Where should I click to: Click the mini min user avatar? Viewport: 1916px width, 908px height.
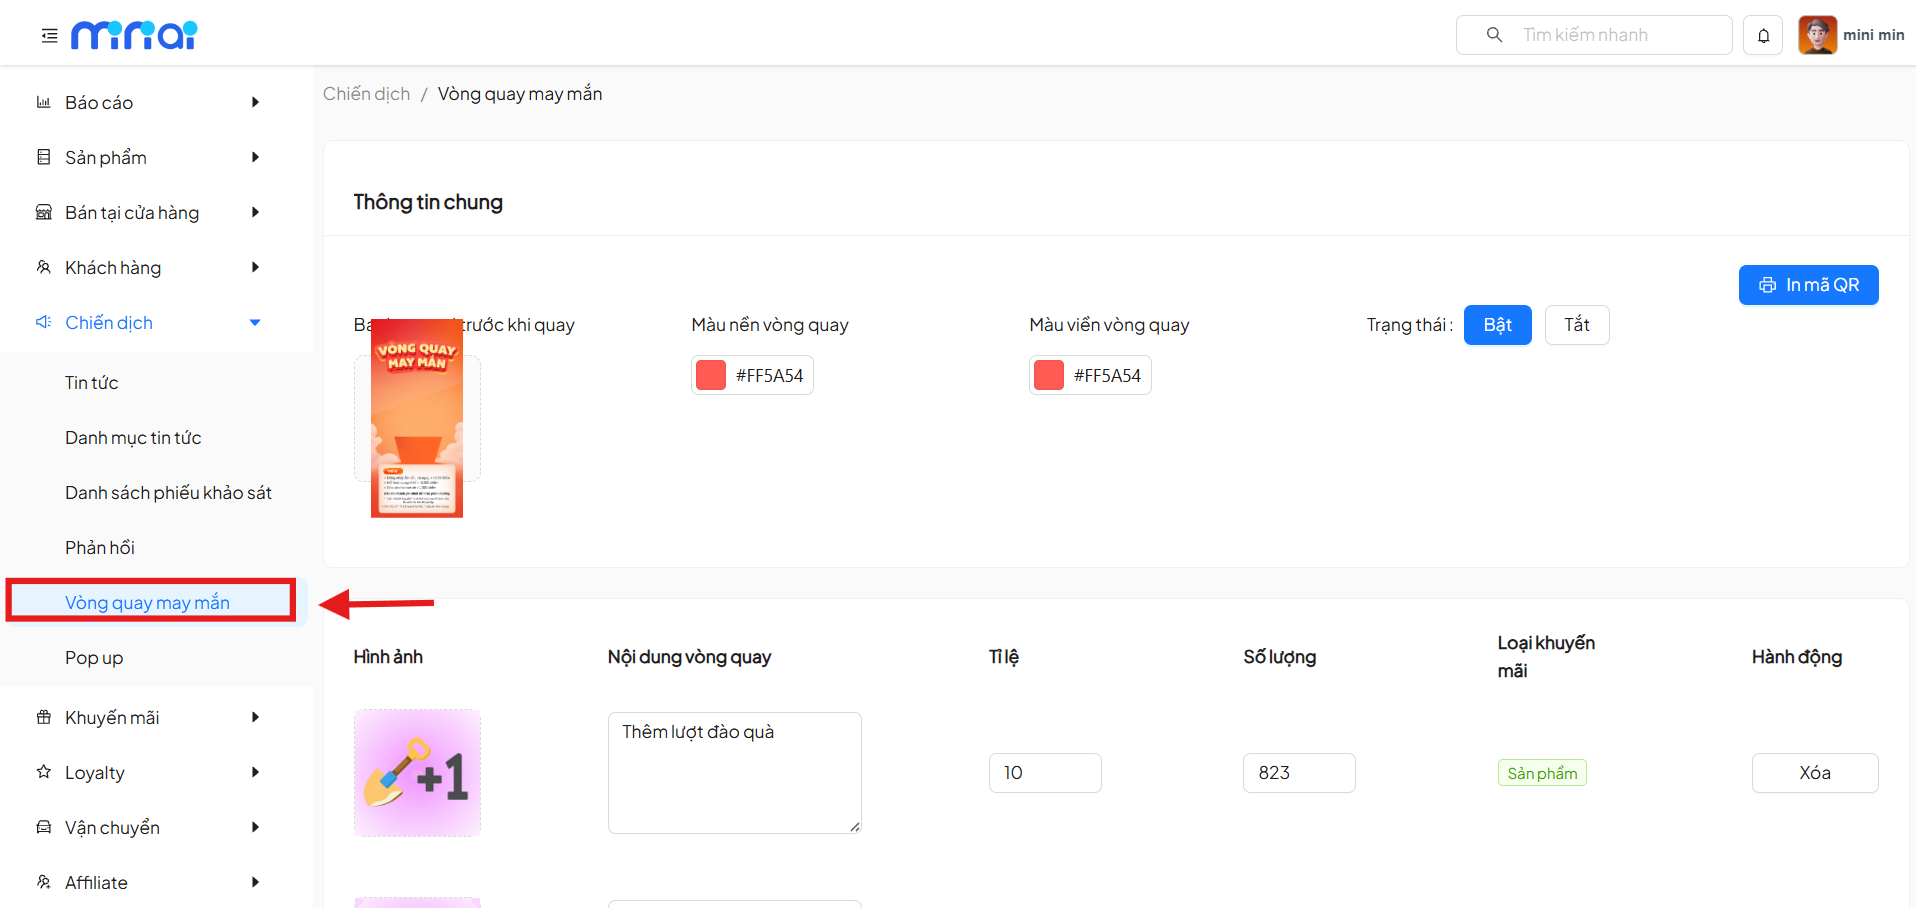pyautogui.click(x=1817, y=35)
